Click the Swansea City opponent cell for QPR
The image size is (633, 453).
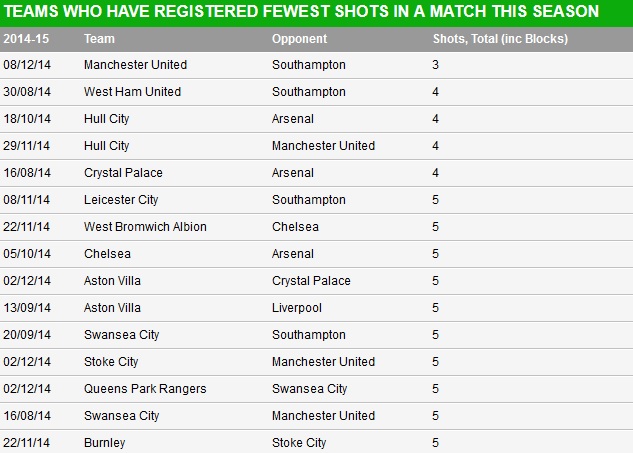pos(309,389)
